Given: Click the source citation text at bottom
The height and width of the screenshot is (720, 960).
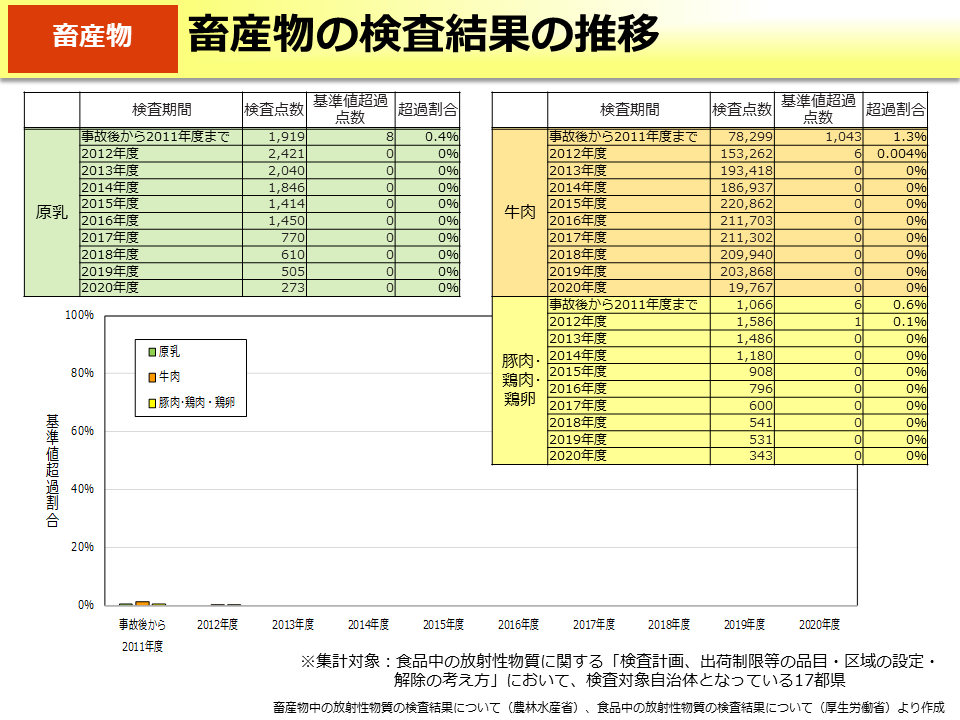Looking at the screenshot, I should 608,707.
